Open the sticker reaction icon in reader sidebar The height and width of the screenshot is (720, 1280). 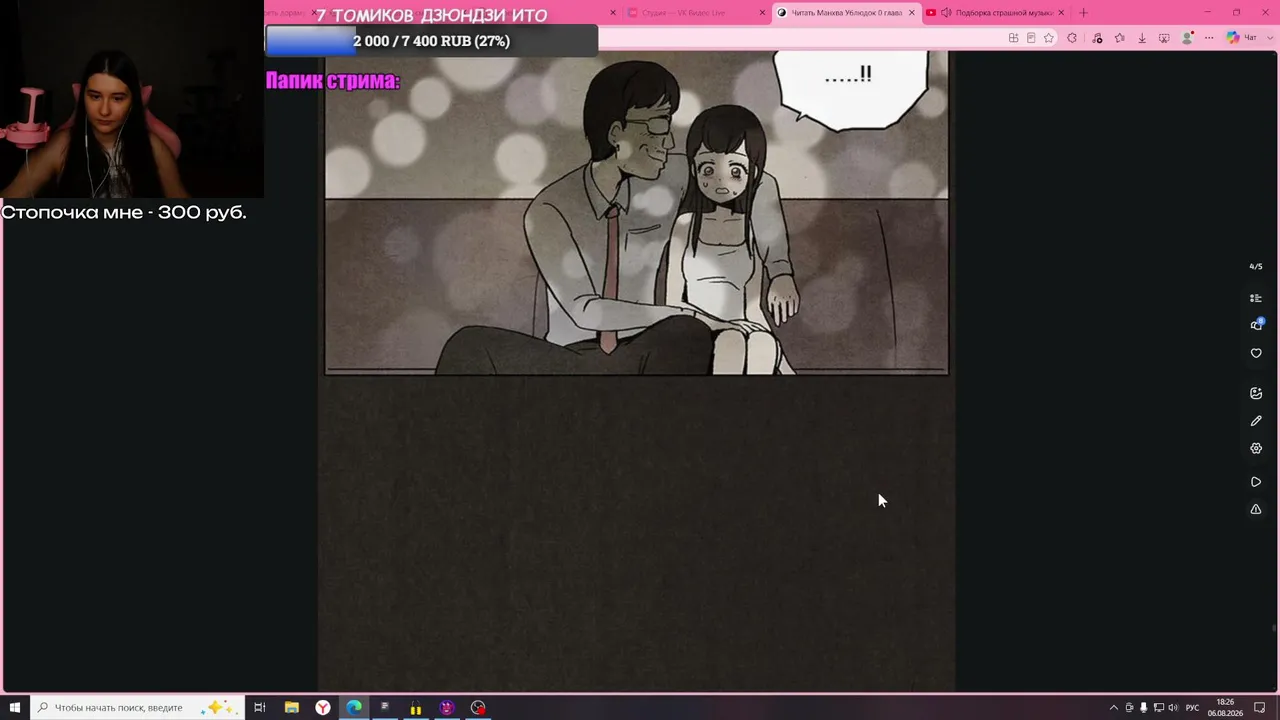point(1256,393)
